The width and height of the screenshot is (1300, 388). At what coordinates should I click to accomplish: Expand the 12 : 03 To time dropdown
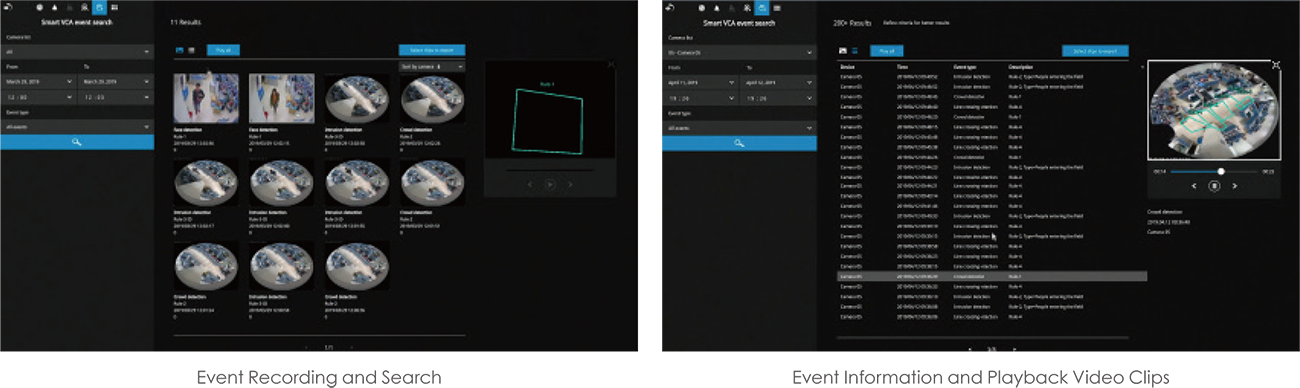[115, 97]
